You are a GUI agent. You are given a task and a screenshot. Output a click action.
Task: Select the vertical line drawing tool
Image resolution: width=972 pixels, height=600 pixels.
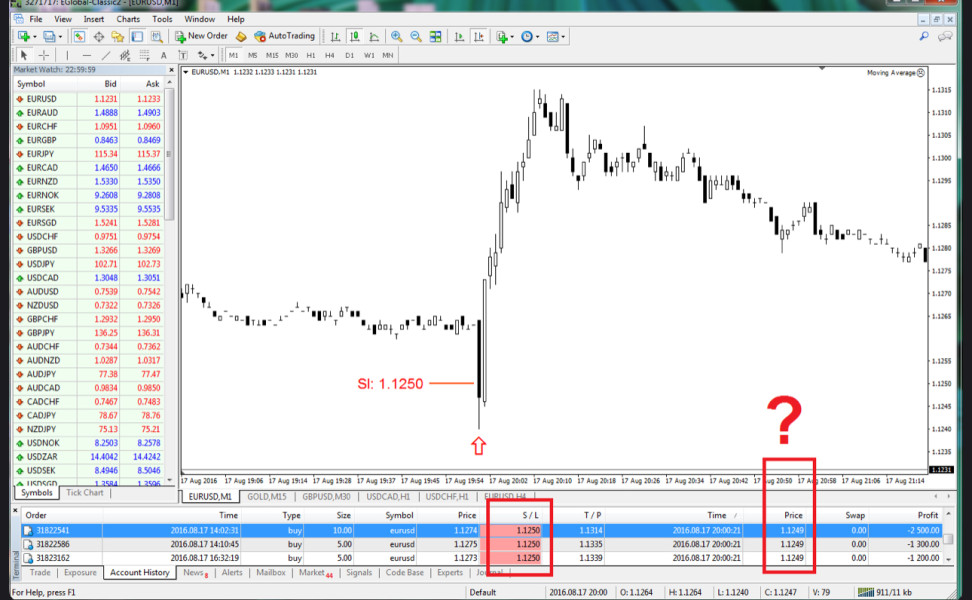68,55
